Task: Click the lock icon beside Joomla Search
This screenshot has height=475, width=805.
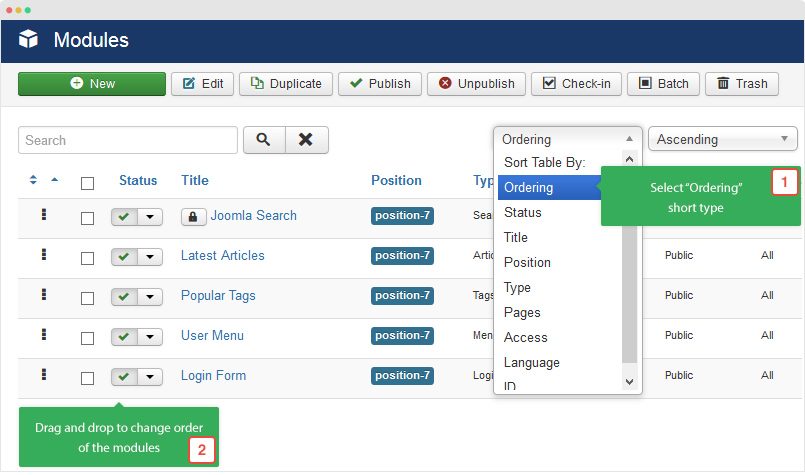Action: pyautogui.click(x=193, y=217)
